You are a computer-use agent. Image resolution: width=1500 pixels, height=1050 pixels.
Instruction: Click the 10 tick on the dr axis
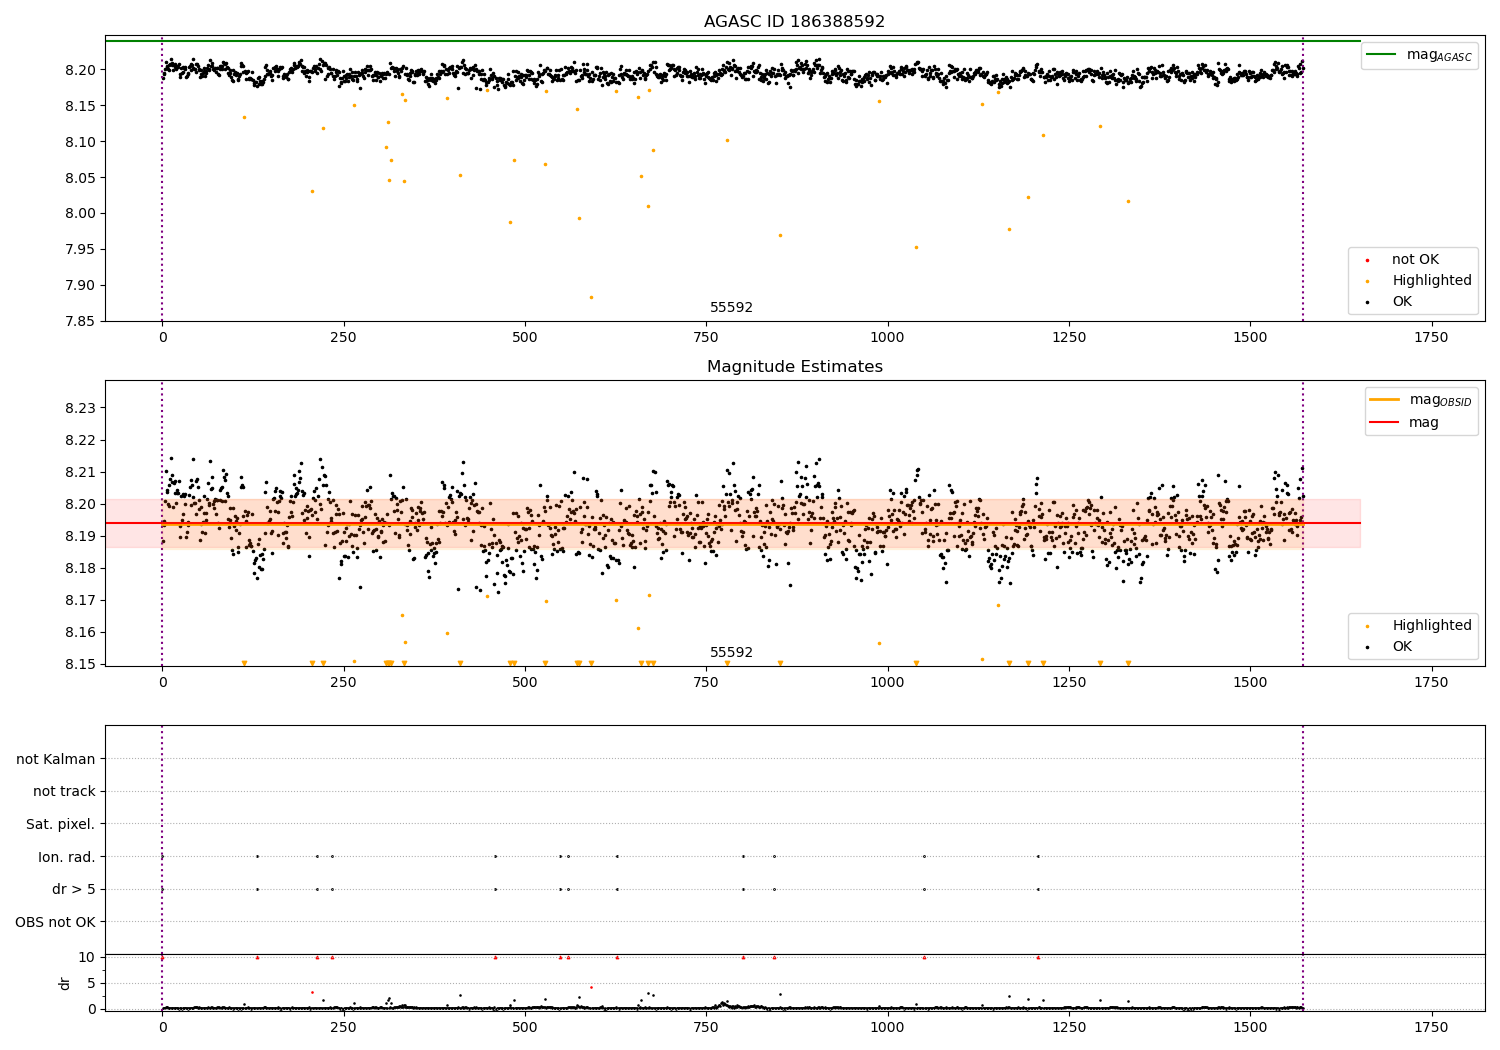87,957
